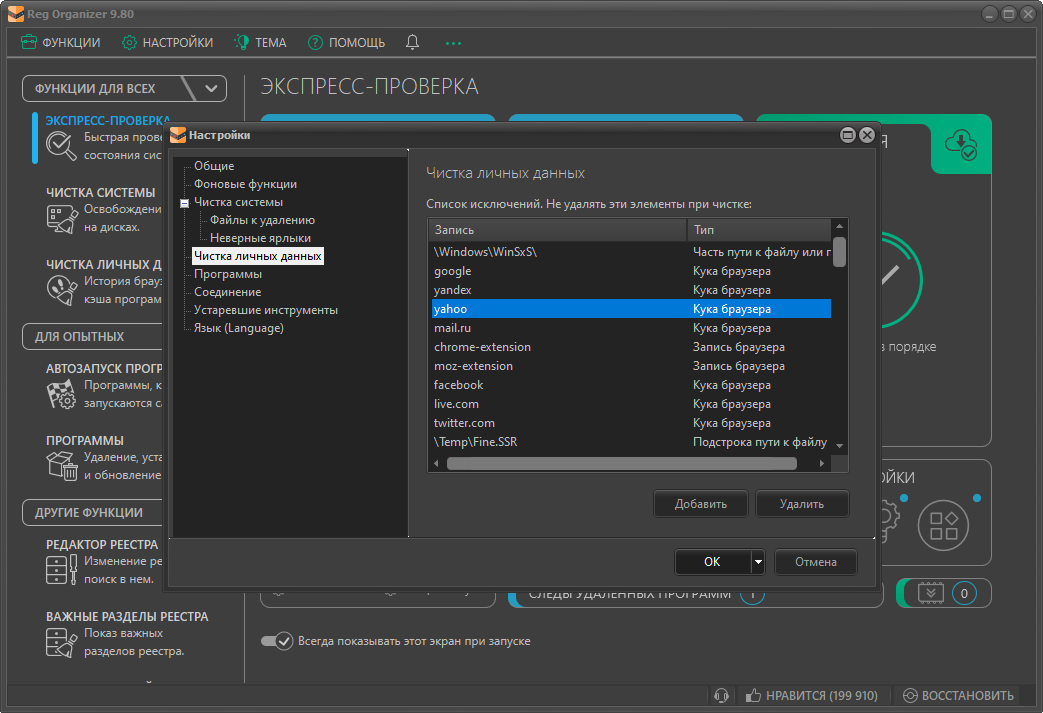Toggle Всегда показывать этот экран при запуске
The image size is (1043, 713).
pos(277,641)
